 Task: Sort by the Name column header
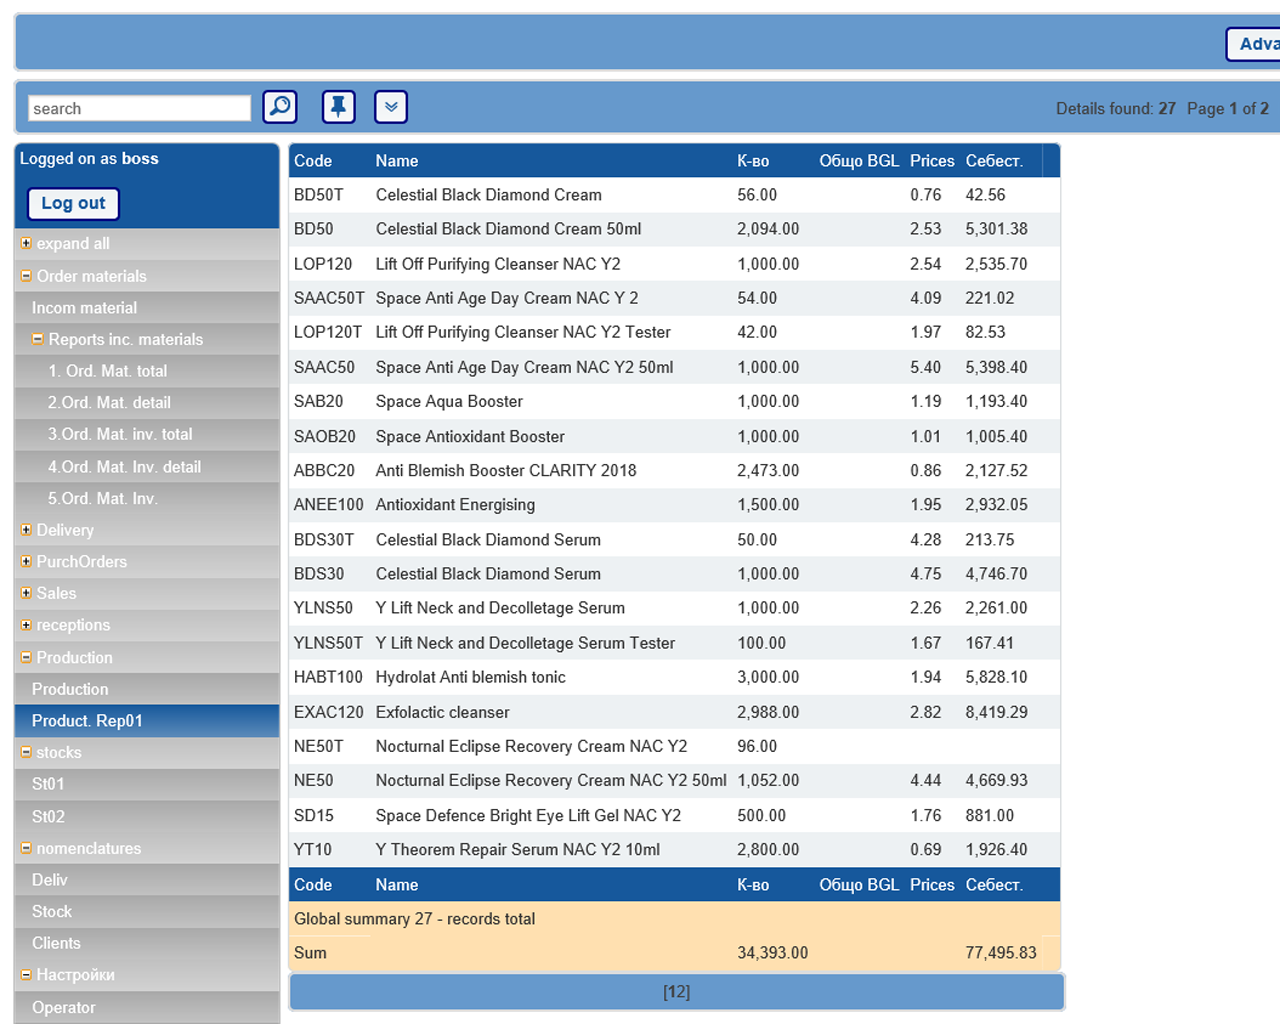pyautogui.click(x=397, y=161)
